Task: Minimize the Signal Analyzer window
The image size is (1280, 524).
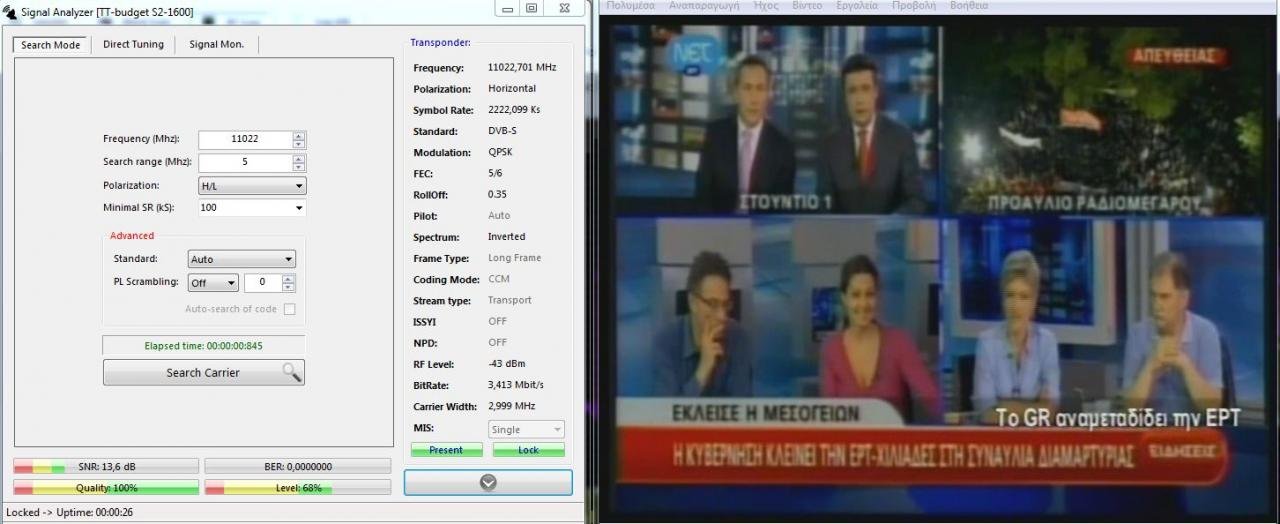Action: tap(508, 8)
